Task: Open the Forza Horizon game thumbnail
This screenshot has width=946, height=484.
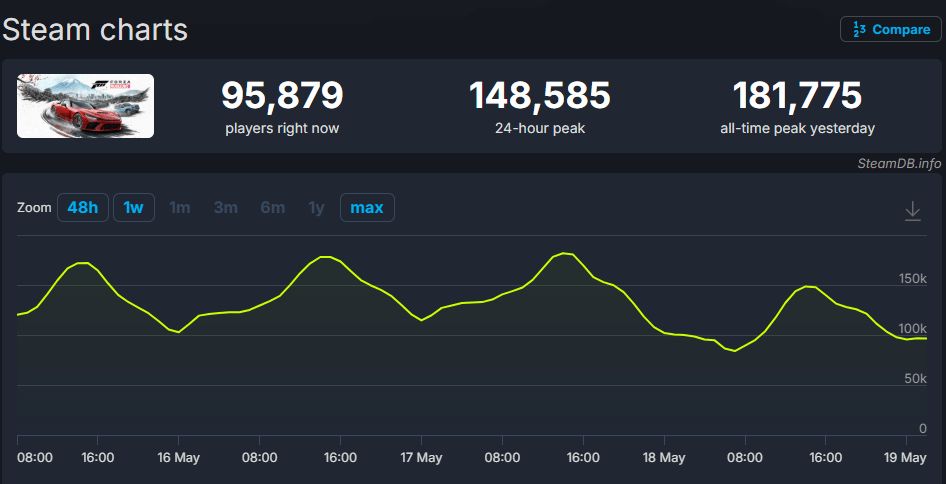Action: click(85, 106)
